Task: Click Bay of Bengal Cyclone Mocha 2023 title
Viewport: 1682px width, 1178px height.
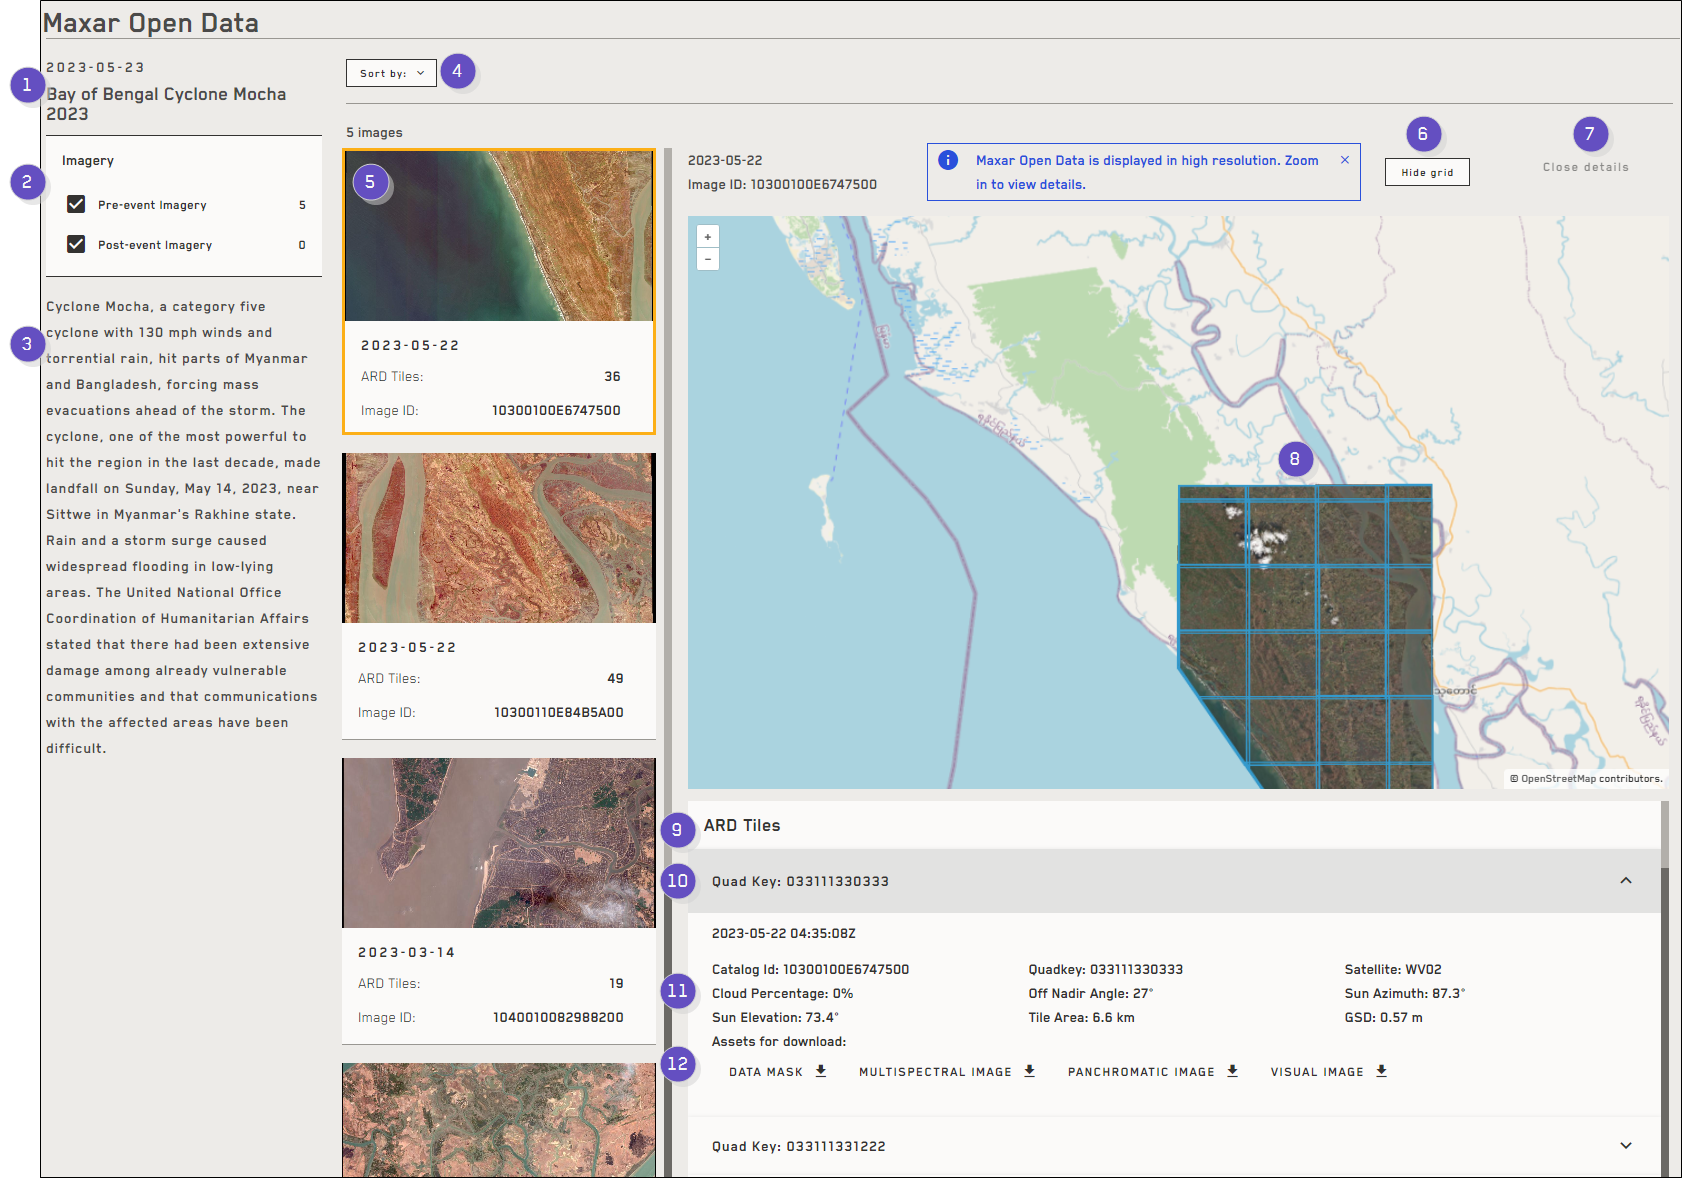Action: 166,104
